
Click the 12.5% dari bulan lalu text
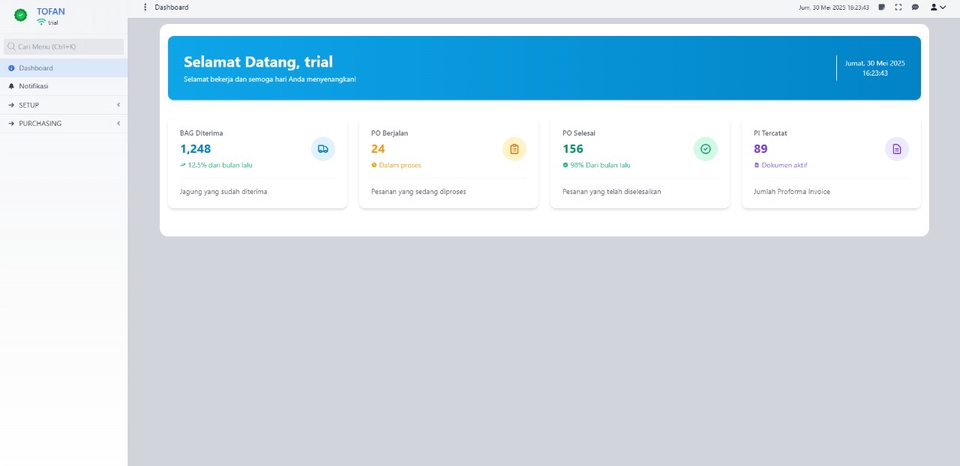click(x=220, y=165)
